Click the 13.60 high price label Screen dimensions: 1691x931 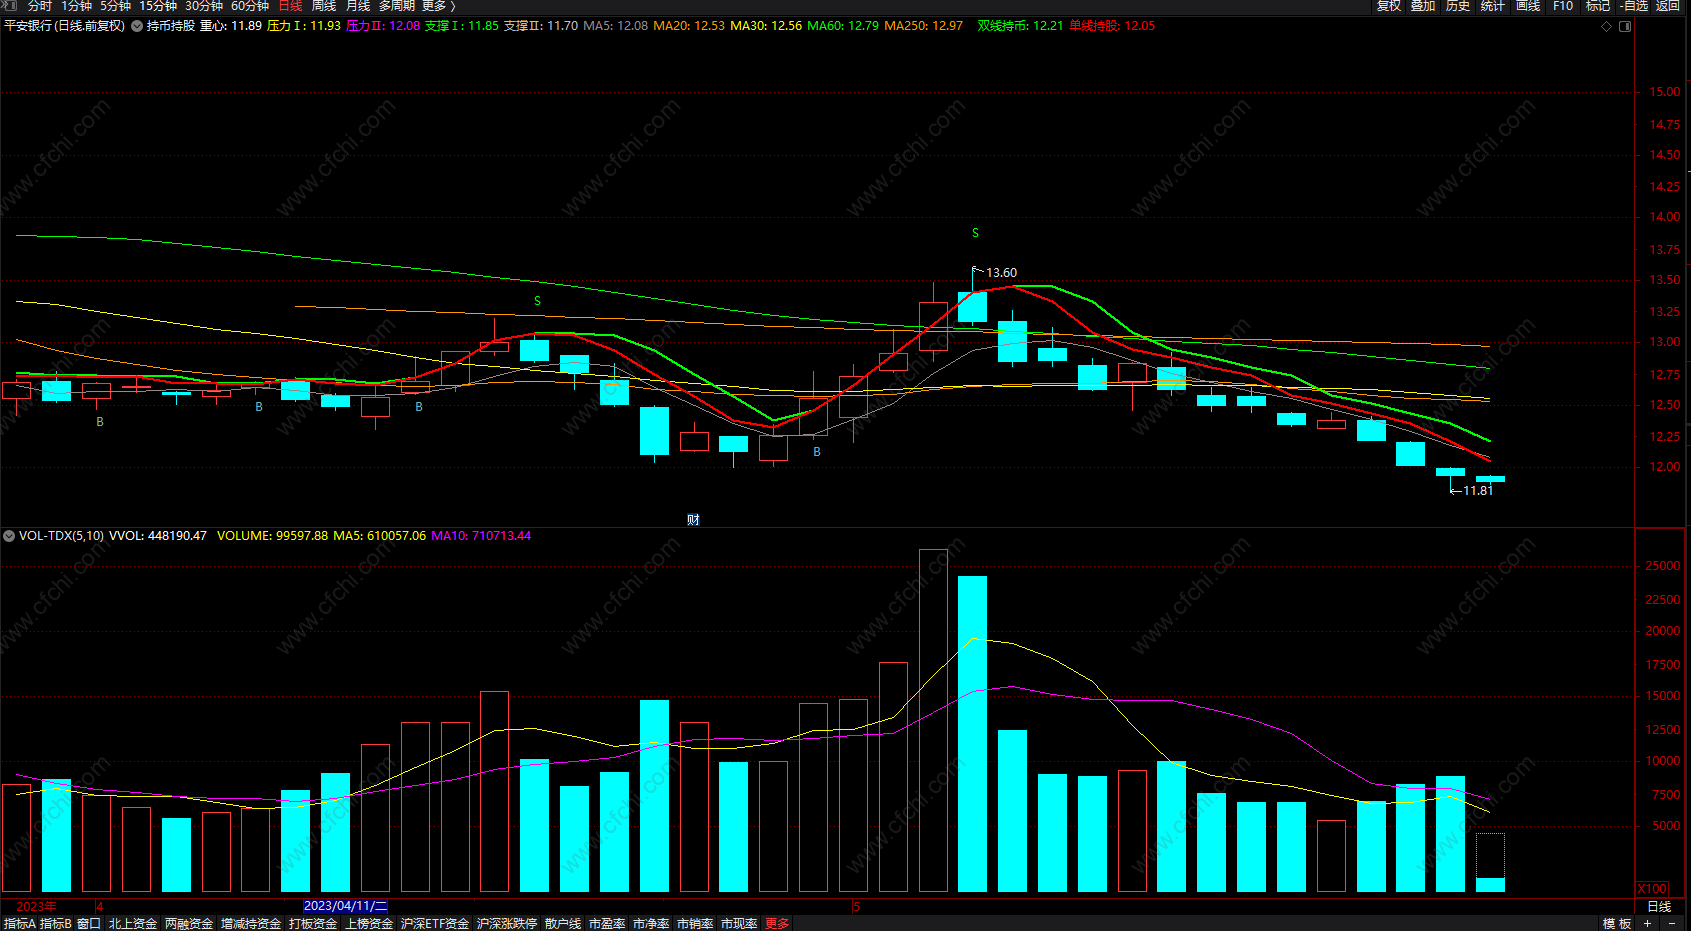[1001, 273]
